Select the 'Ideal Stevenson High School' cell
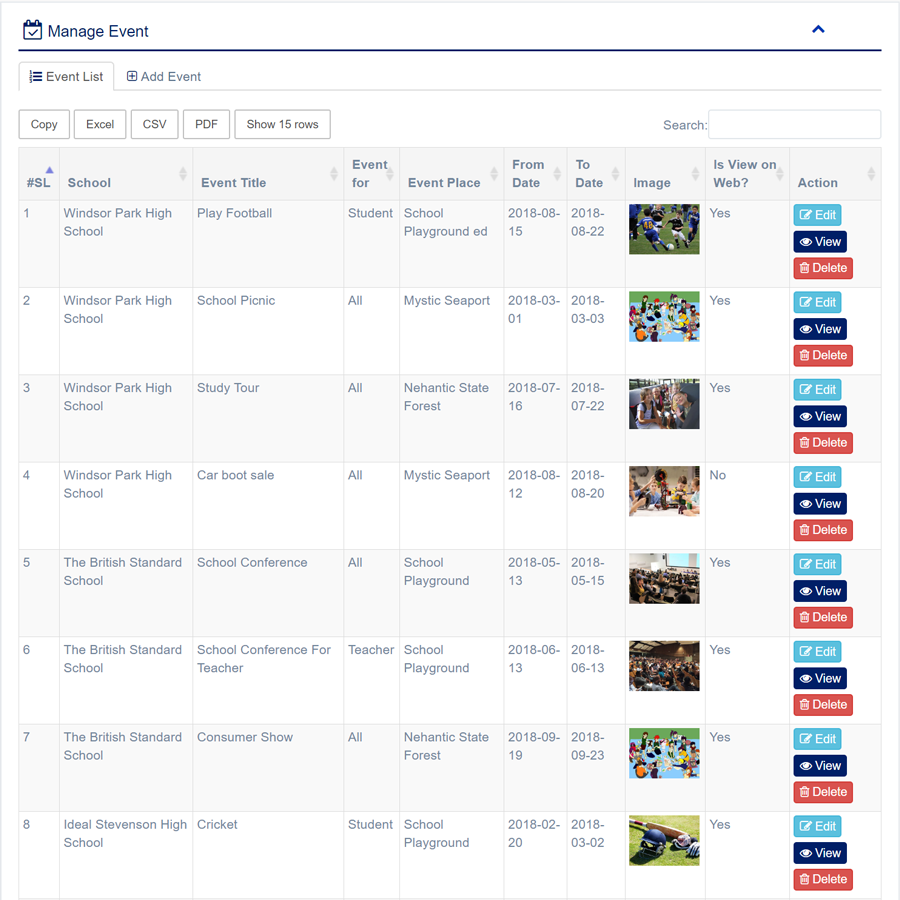The height and width of the screenshot is (900, 900). pos(126,855)
